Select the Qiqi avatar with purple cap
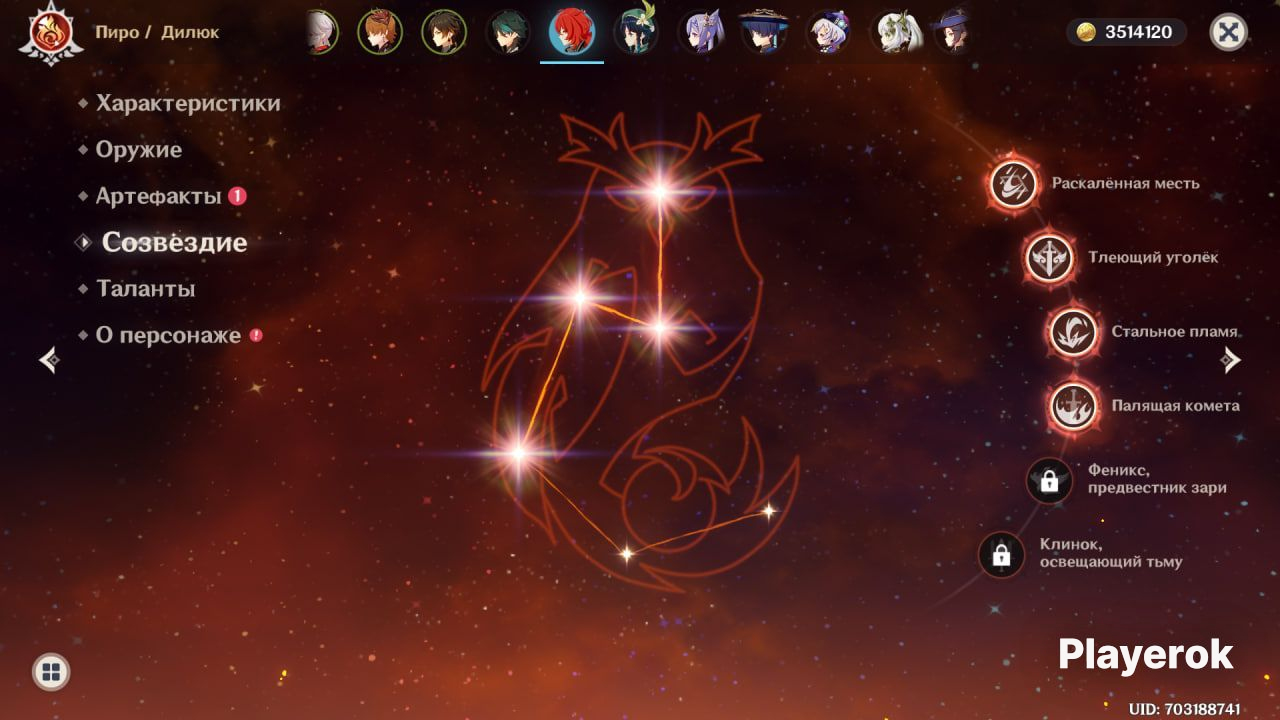The image size is (1280, 720). pos(828,32)
